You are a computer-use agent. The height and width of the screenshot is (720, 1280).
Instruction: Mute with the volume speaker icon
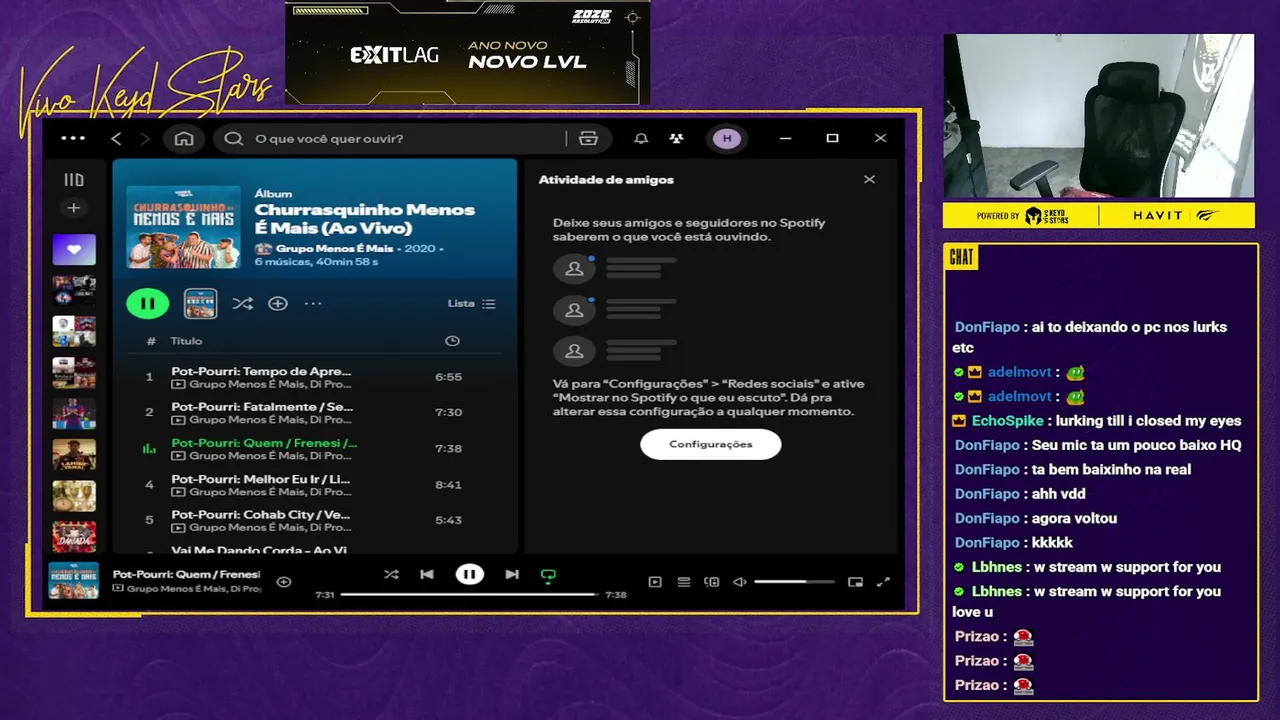pyautogui.click(x=740, y=581)
